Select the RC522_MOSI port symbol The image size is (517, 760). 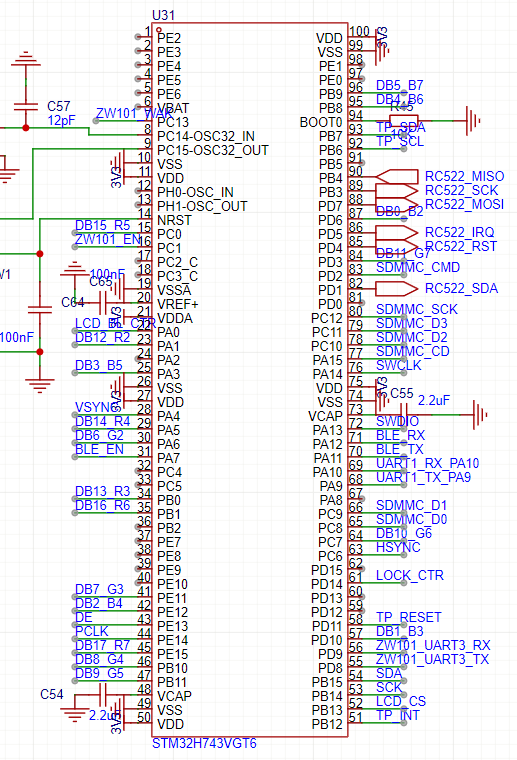point(397,205)
